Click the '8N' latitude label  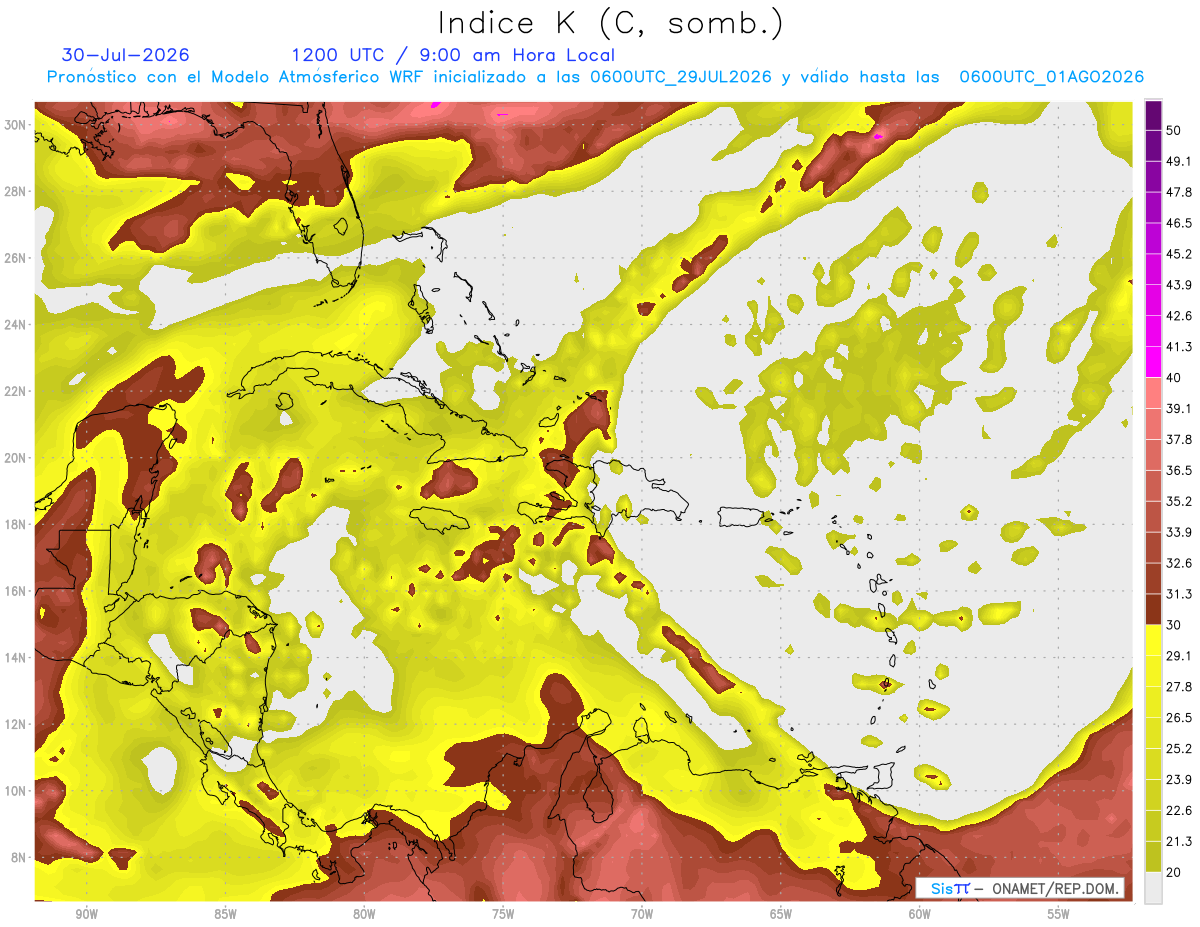point(19,858)
